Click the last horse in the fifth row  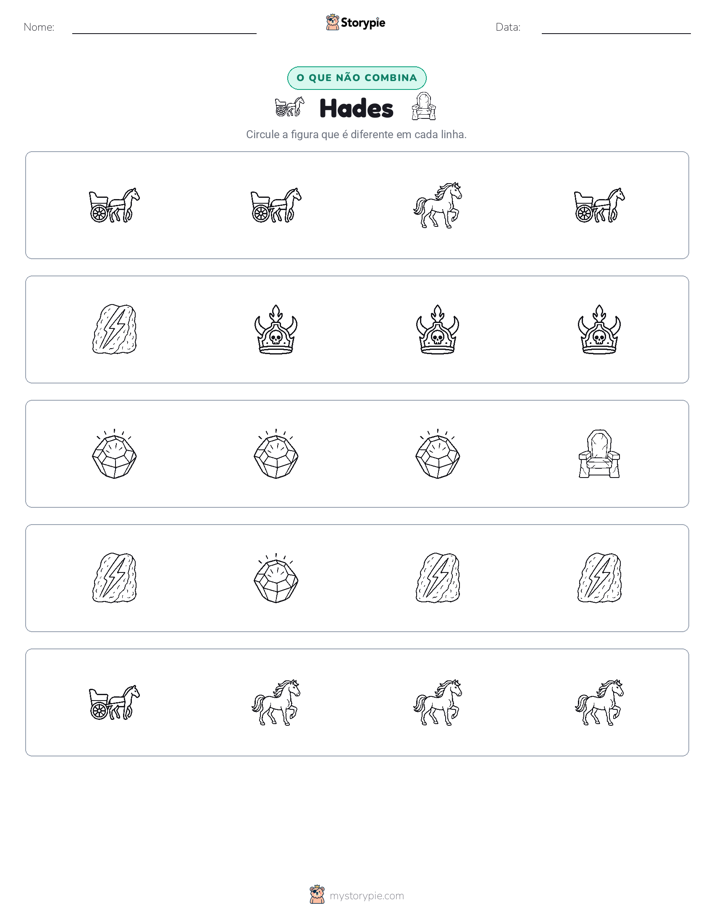tap(599, 702)
